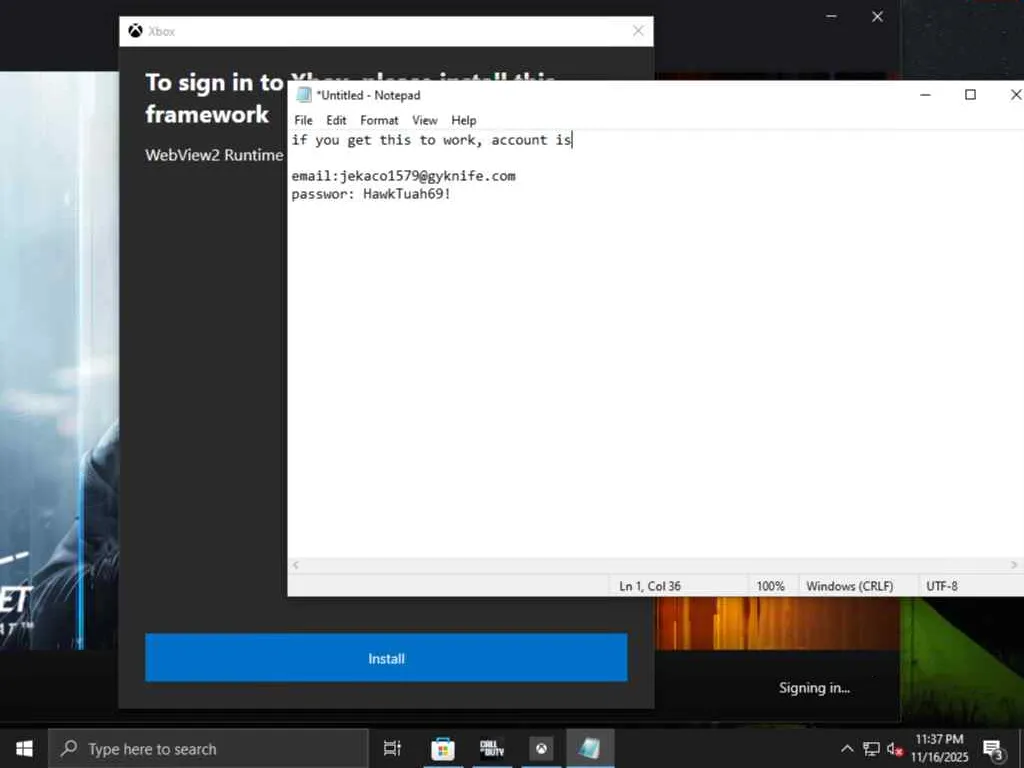Open Microsoft Store from the taskbar
Viewport: 1024px width, 768px height.
(x=442, y=748)
